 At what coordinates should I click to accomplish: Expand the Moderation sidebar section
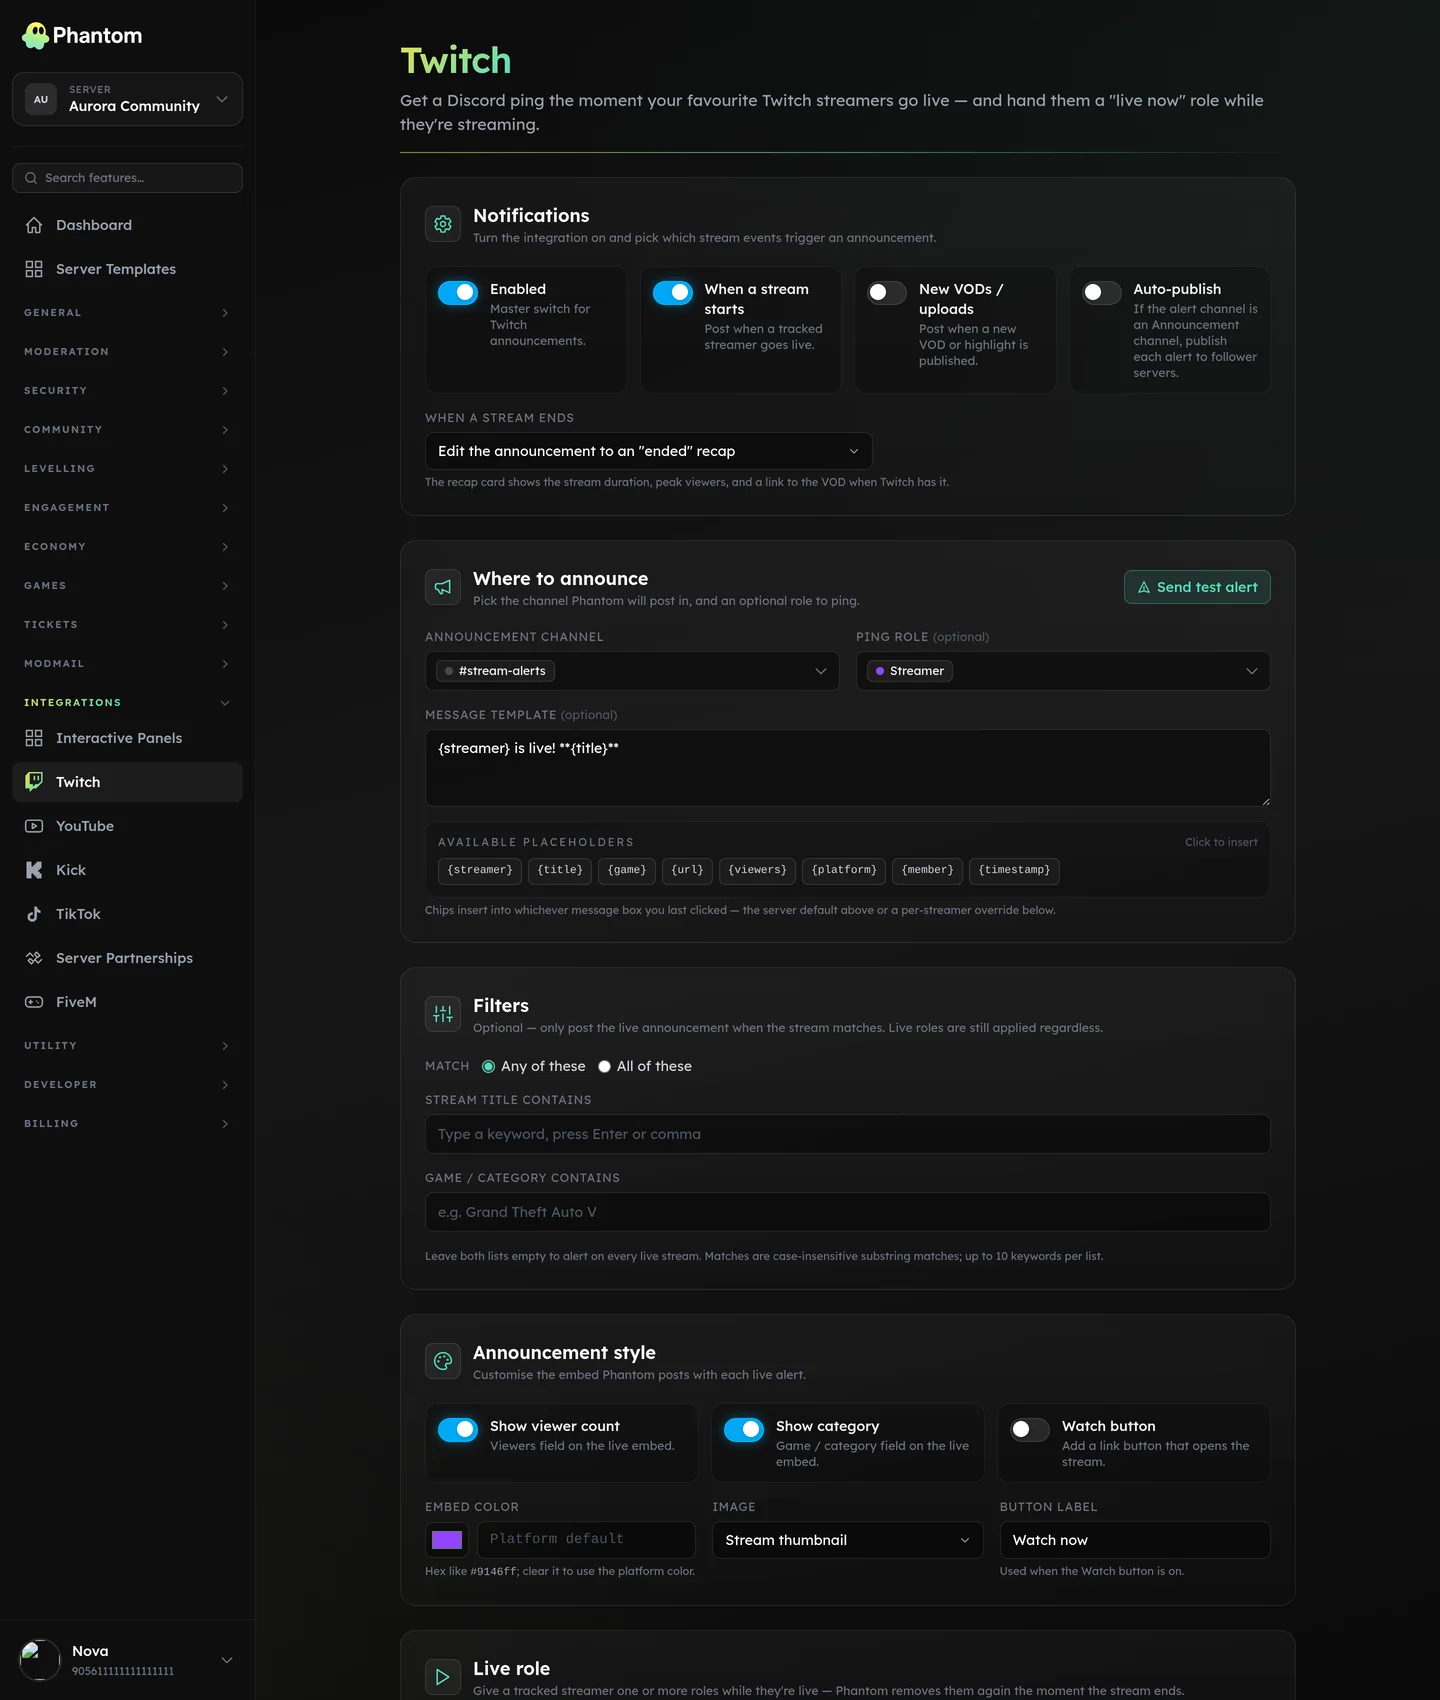click(x=127, y=352)
